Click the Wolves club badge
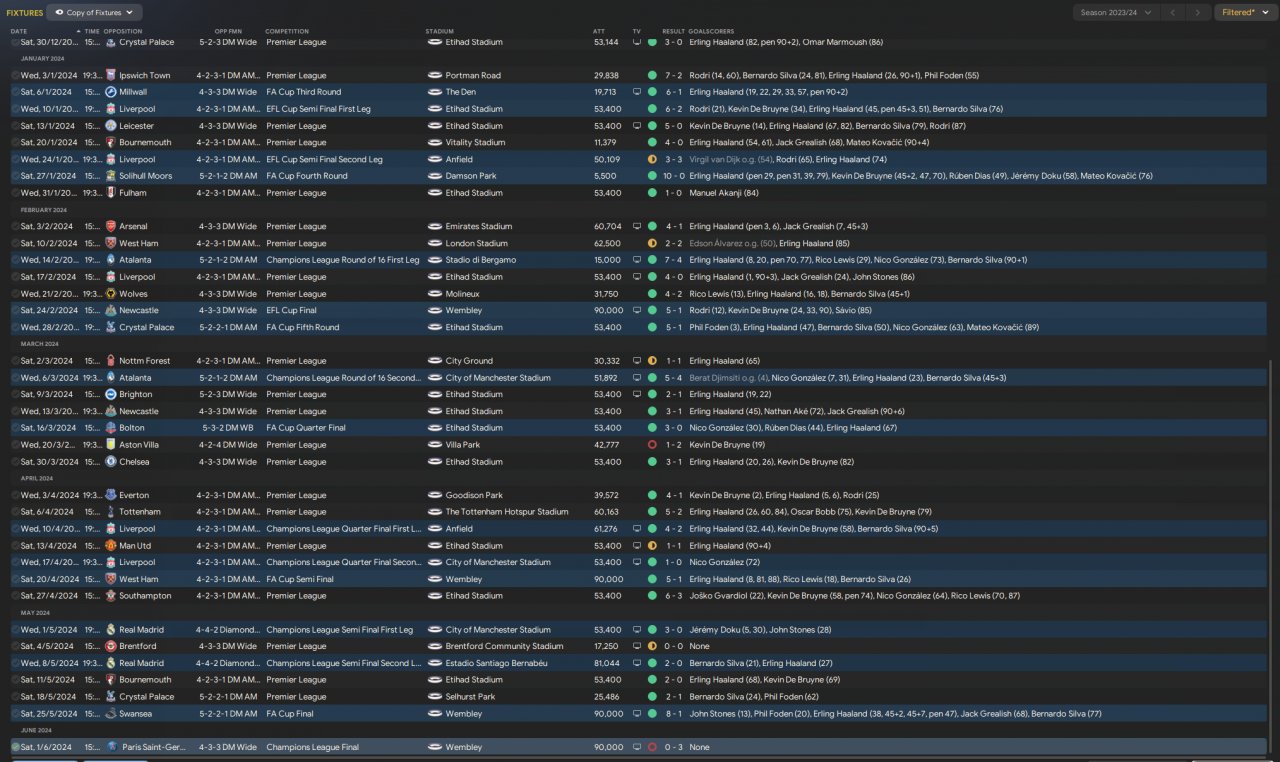1280x762 pixels. click(110, 294)
